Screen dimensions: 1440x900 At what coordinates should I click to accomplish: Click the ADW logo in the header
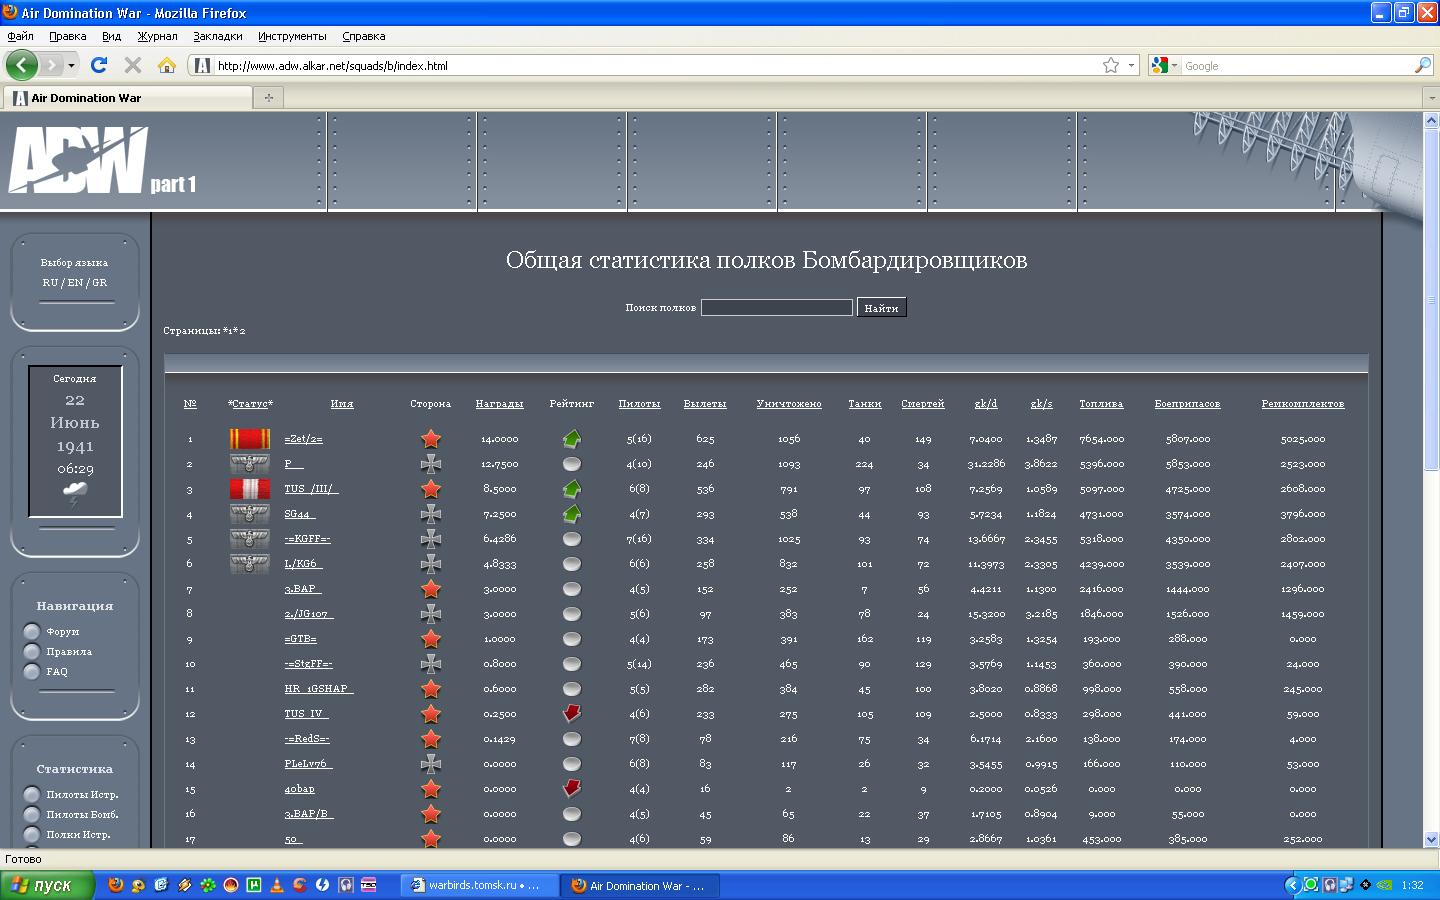(79, 160)
